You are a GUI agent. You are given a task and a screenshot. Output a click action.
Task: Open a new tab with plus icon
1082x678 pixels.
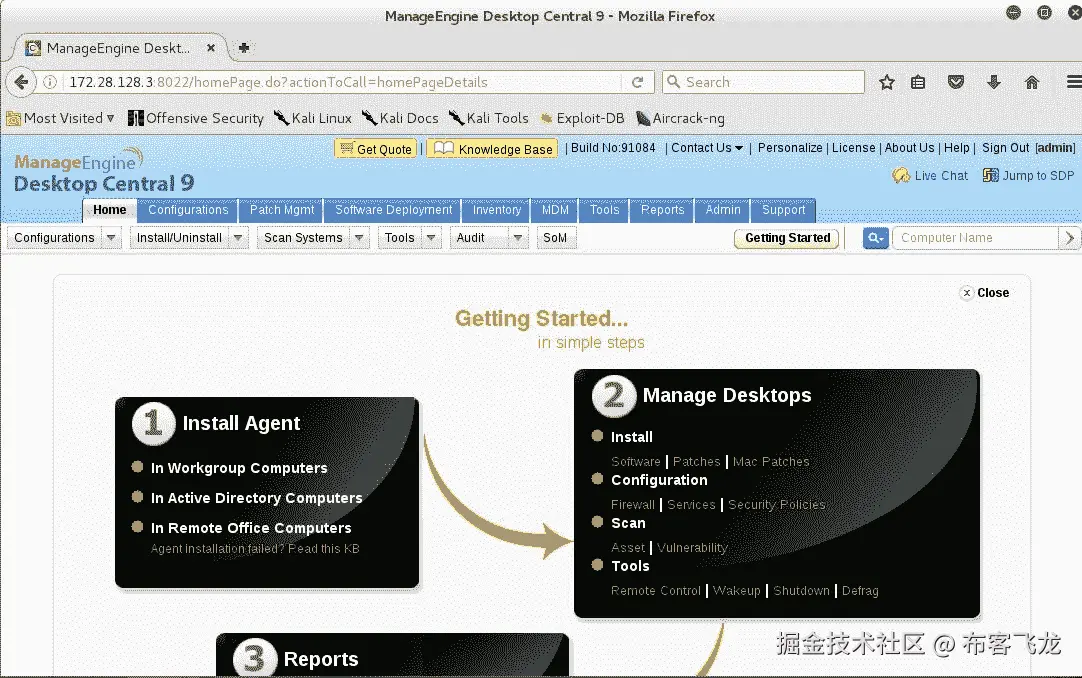click(x=244, y=48)
